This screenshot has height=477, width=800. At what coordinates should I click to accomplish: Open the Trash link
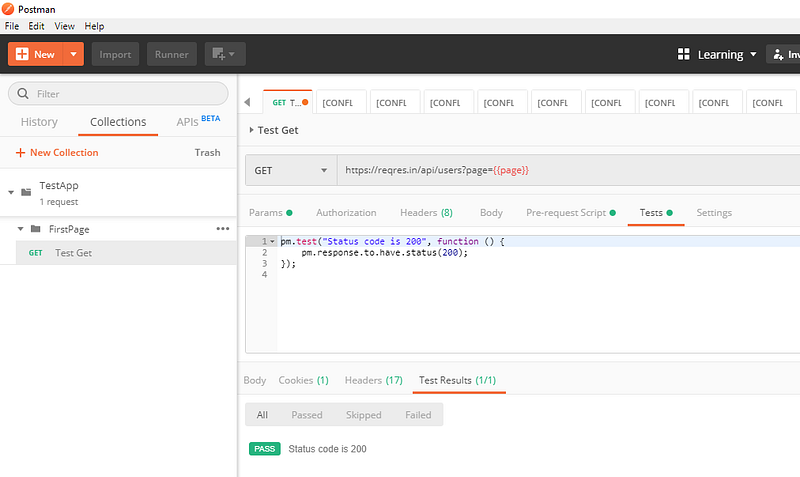[207, 153]
